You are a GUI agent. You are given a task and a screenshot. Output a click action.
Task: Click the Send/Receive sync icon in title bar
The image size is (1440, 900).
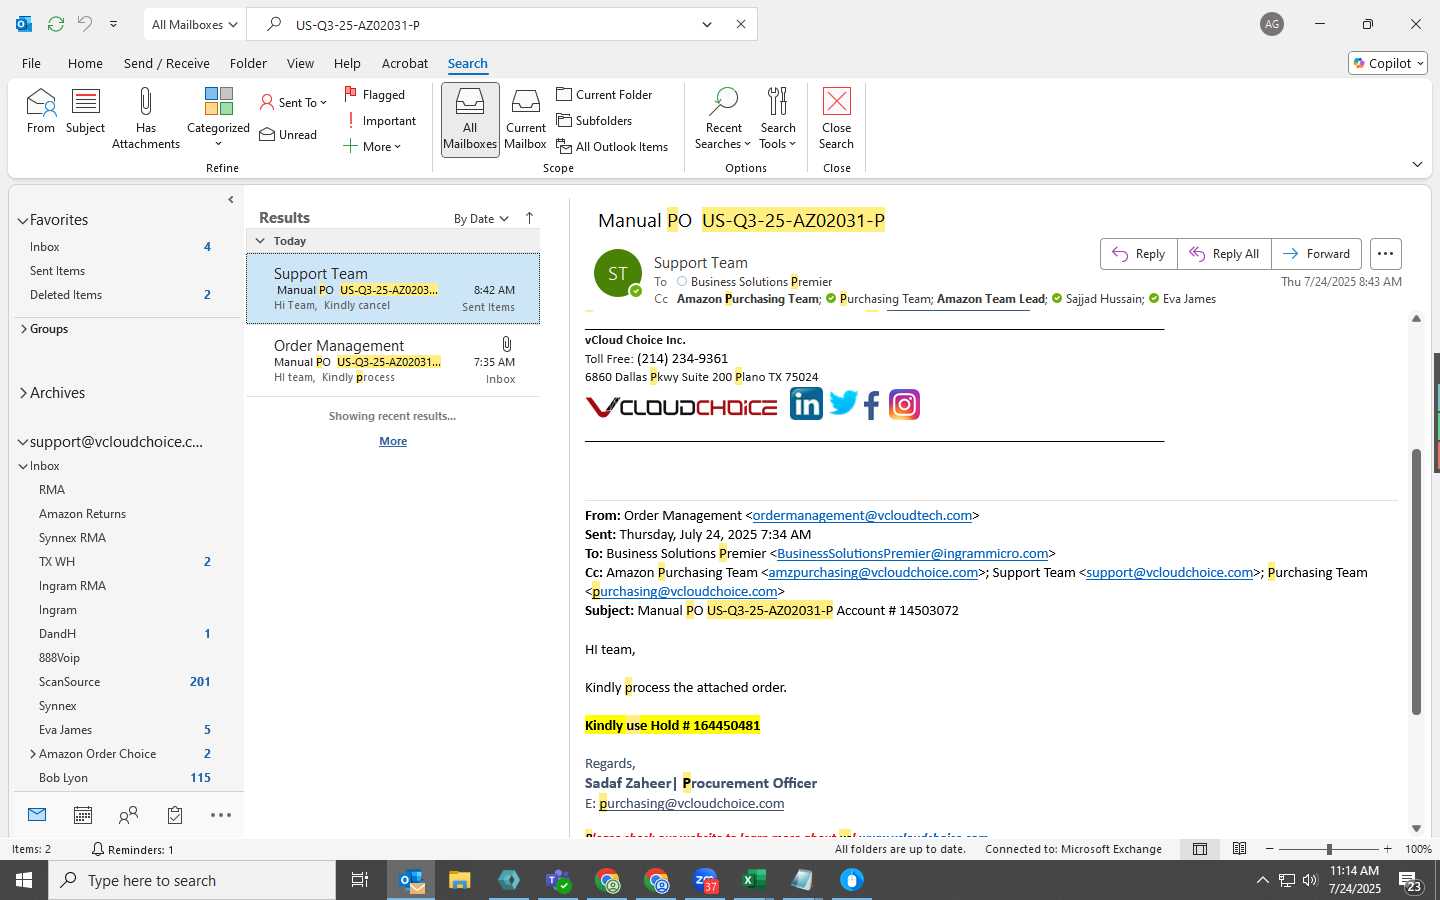click(x=56, y=24)
